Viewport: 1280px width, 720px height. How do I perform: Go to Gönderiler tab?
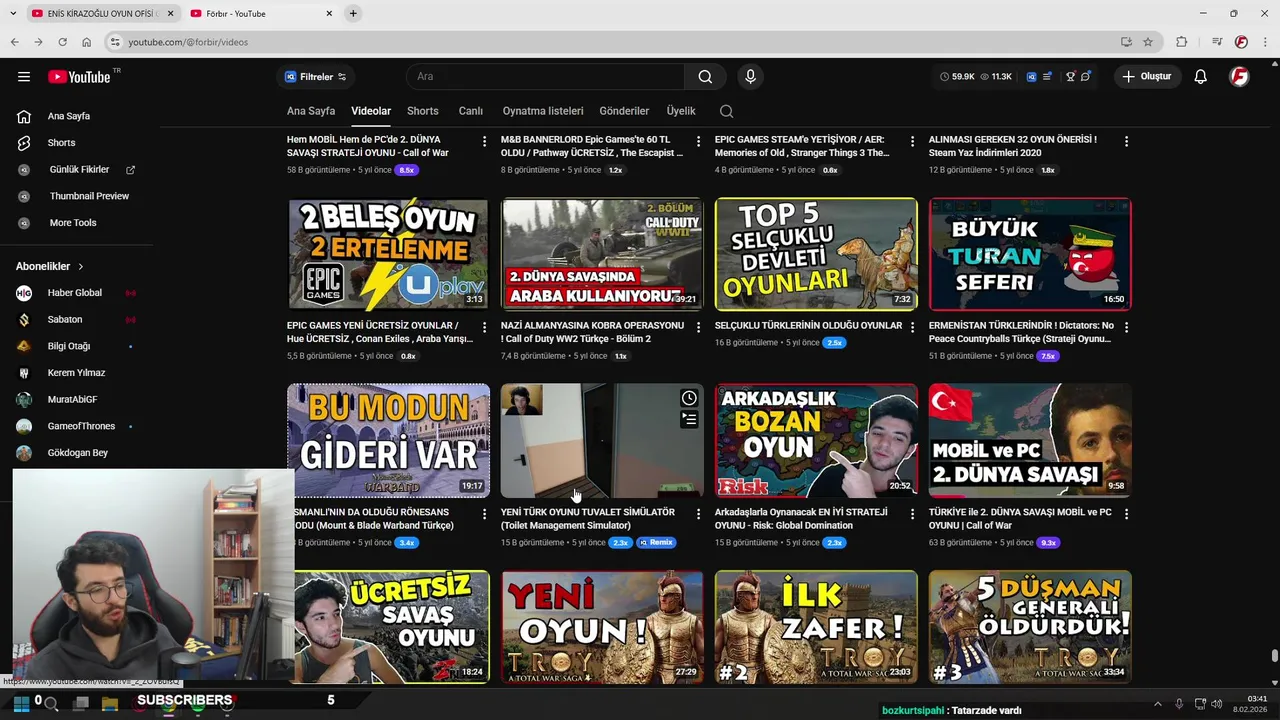pos(624,111)
